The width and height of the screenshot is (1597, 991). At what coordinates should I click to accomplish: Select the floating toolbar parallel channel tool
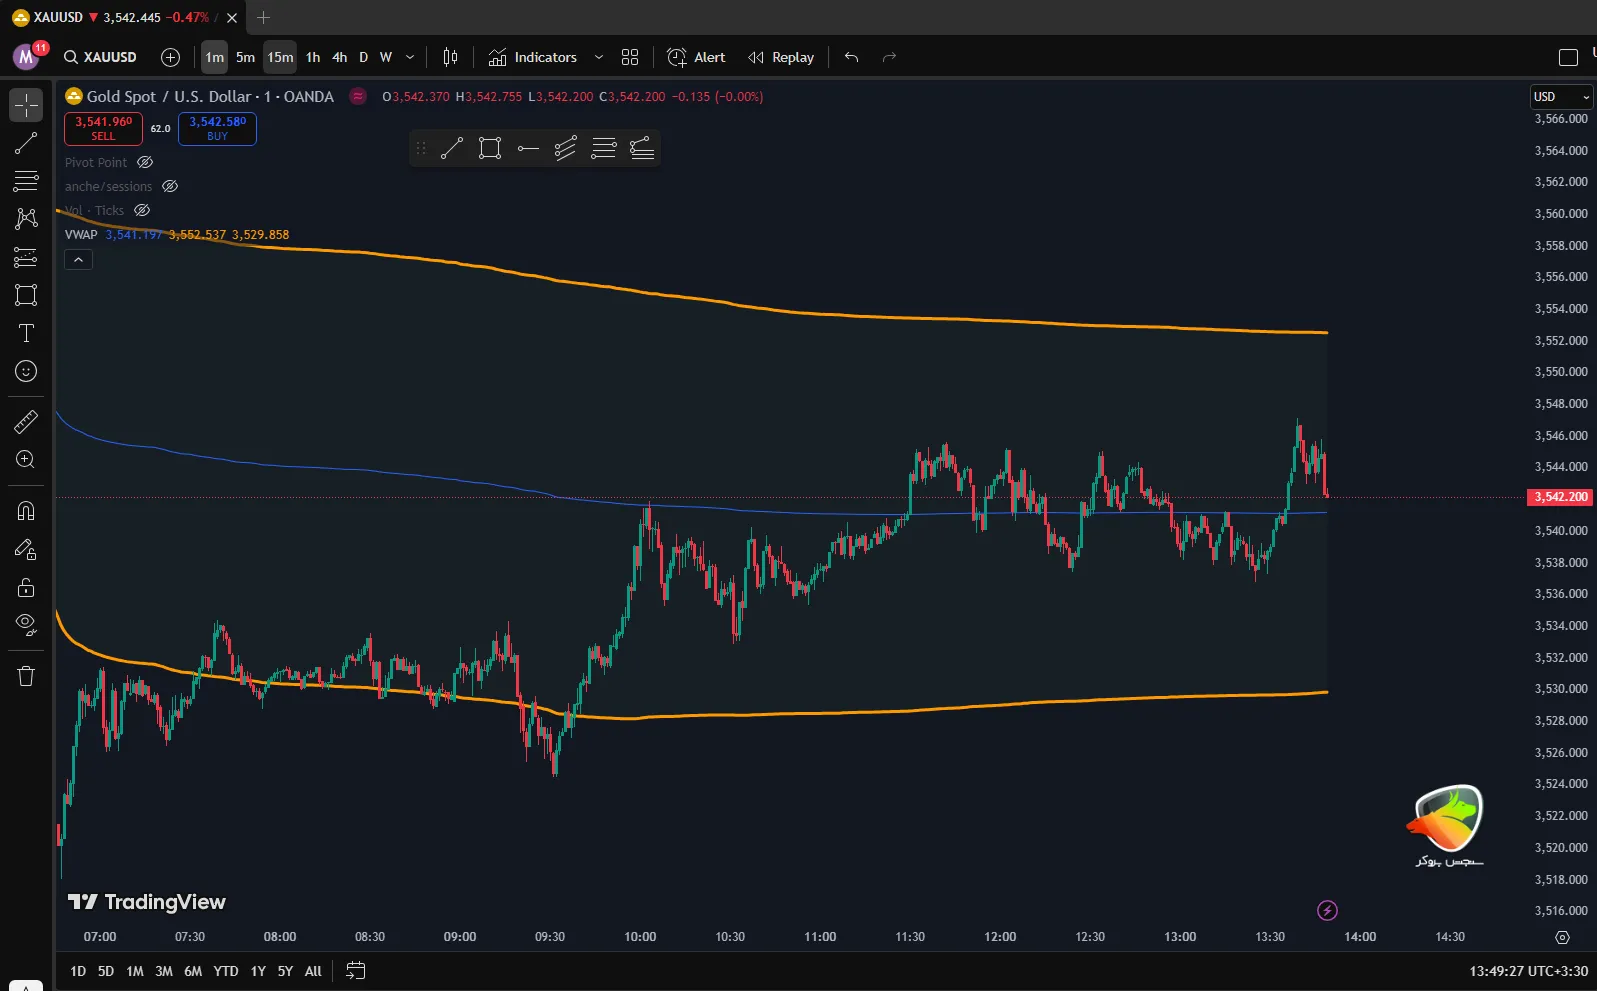[x=566, y=149]
